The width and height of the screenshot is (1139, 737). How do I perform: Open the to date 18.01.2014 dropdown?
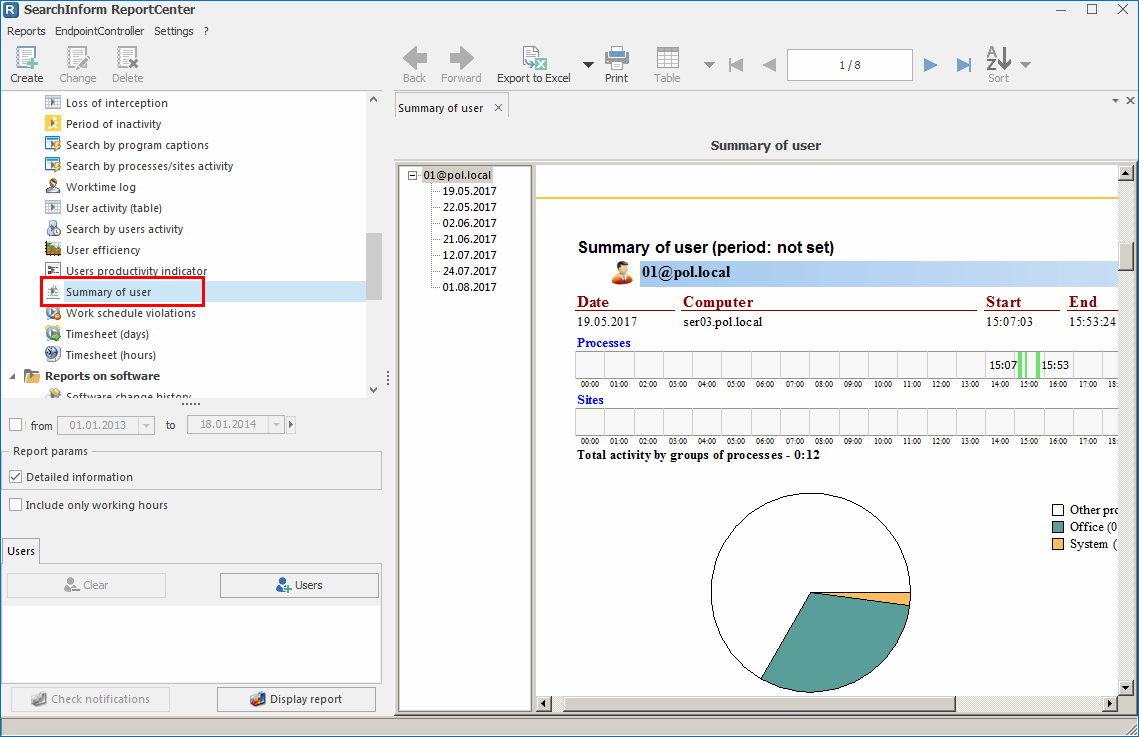pyautogui.click(x=276, y=425)
